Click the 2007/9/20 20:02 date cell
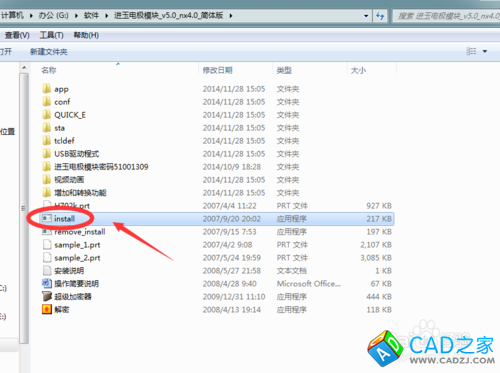This screenshot has width=500, height=373. pos(232,219)
